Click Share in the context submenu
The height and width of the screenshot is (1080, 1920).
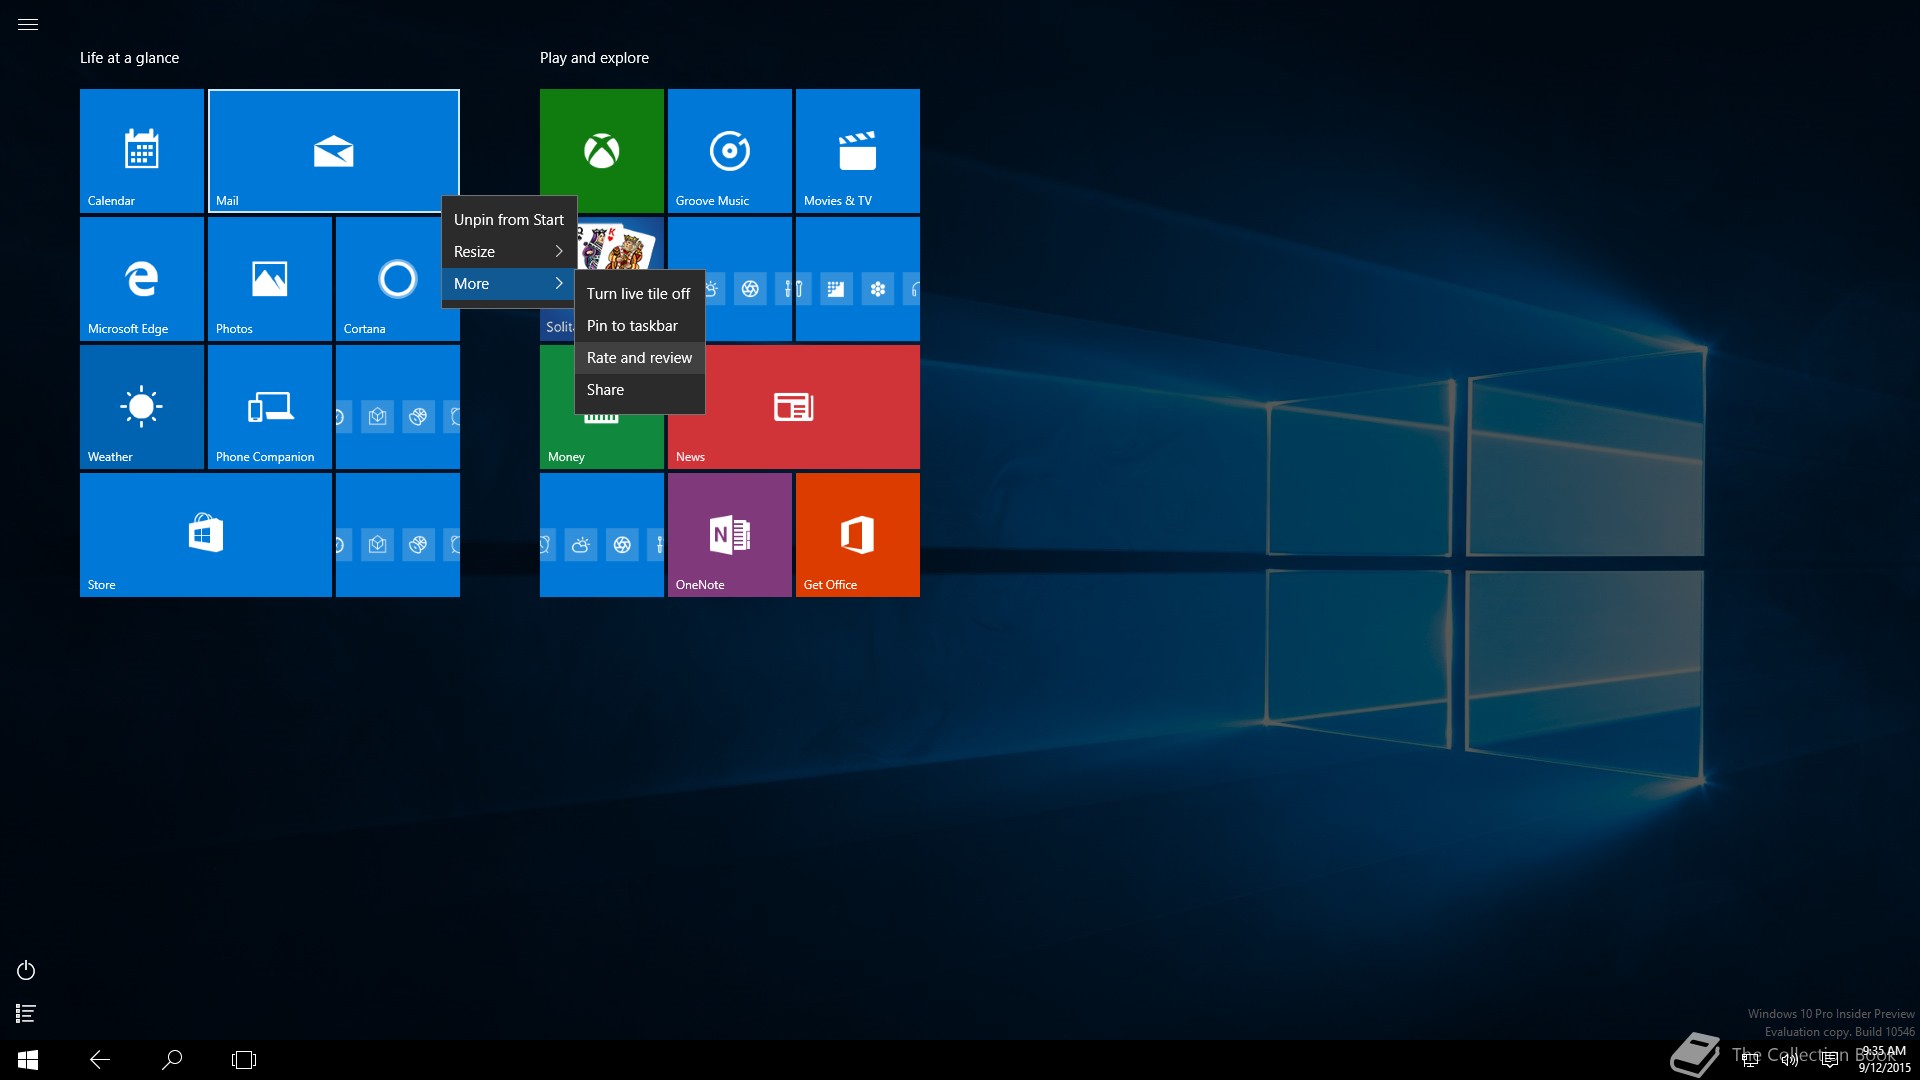(x=640, y=390)
